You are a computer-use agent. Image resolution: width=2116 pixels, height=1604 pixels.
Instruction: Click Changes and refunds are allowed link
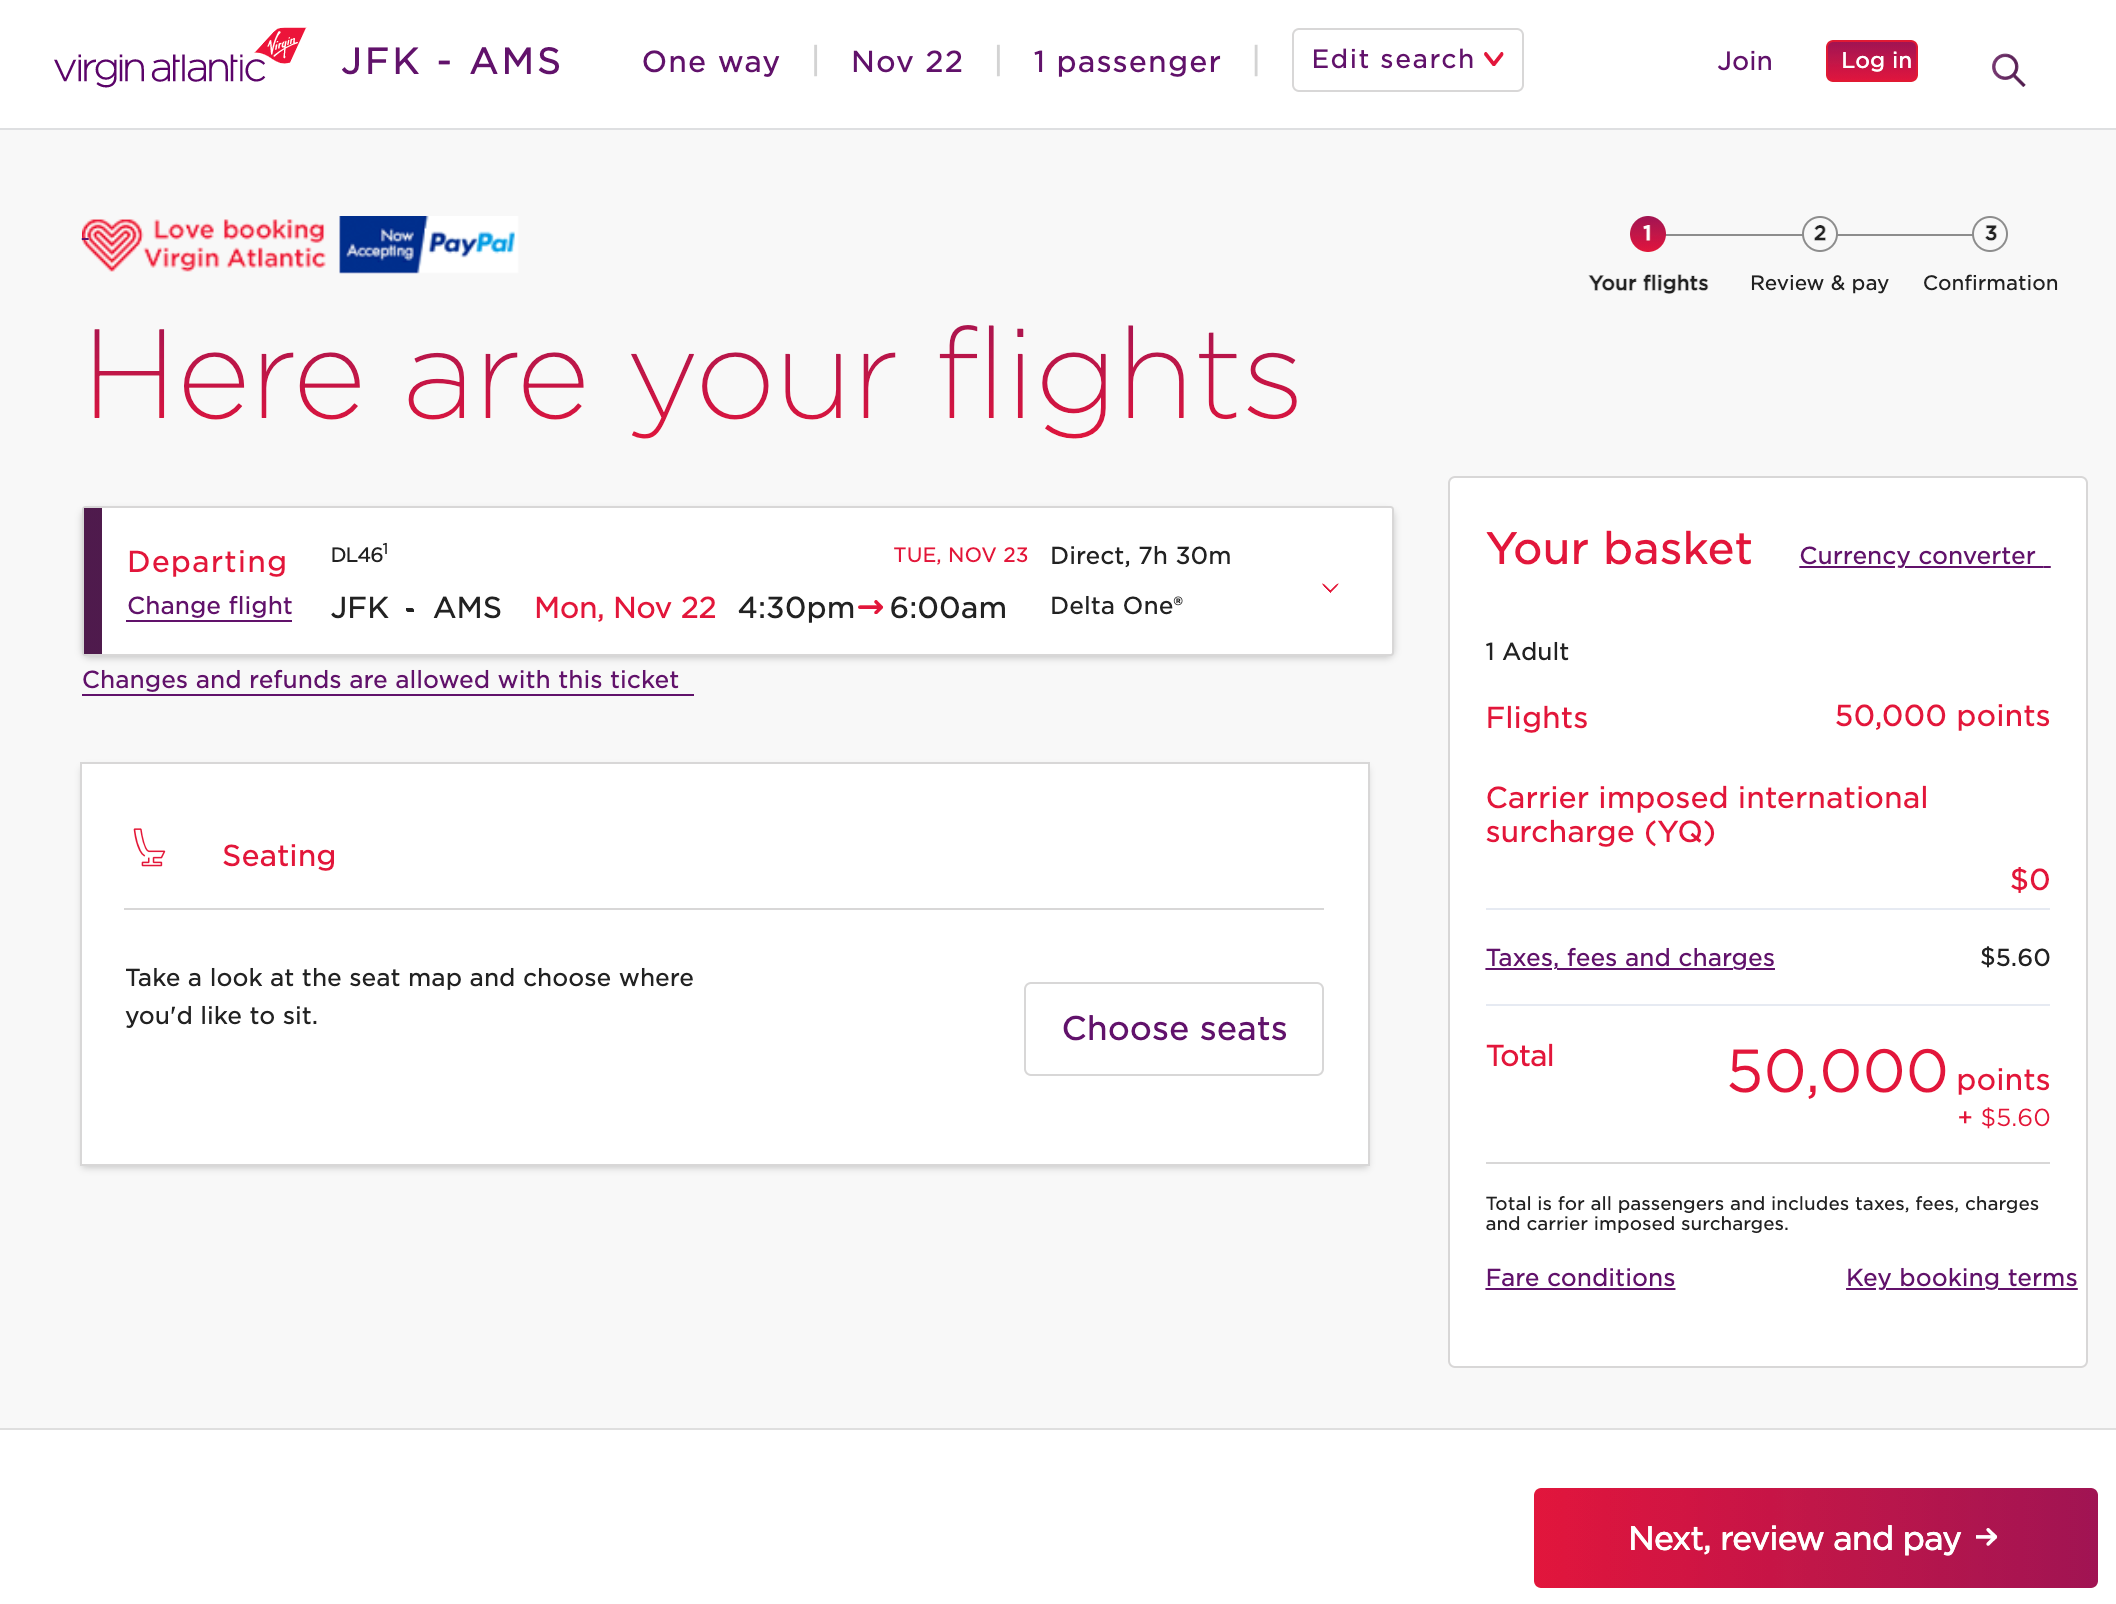tap(385, 679)
